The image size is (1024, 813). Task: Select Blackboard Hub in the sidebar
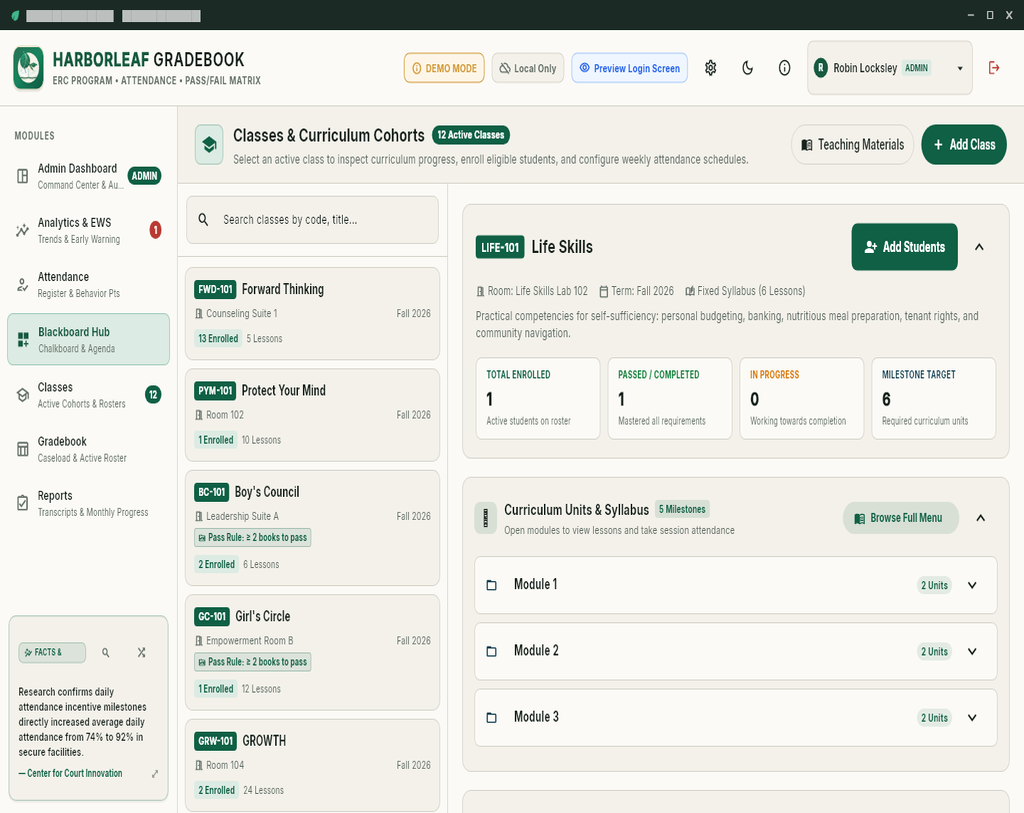click(x=89, y=340)
